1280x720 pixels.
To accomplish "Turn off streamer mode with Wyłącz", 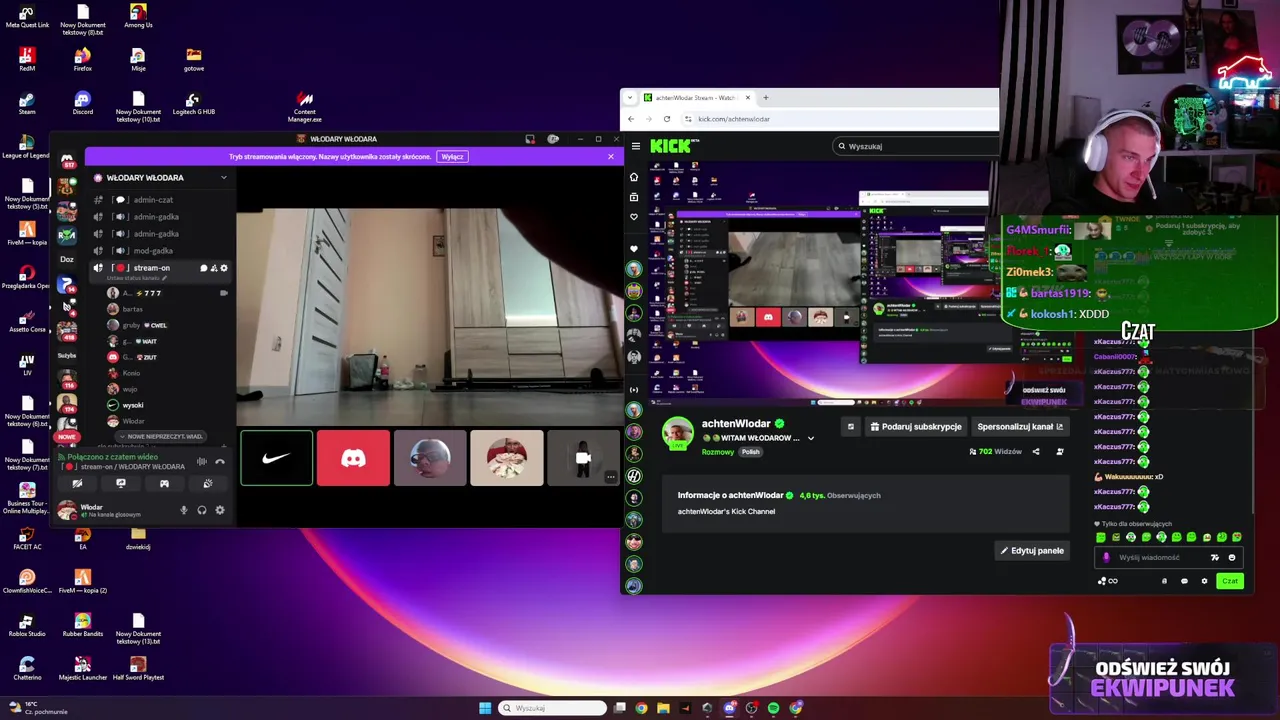I will click(453, 156).
